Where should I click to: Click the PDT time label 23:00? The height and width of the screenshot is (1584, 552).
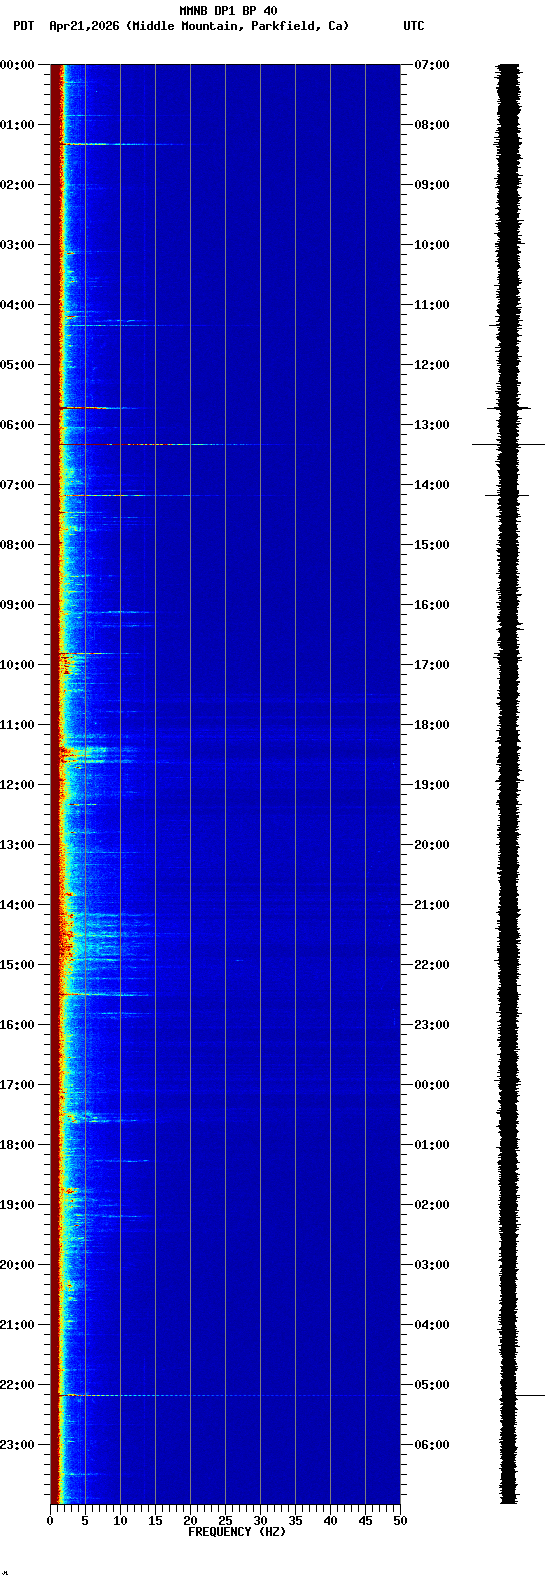(18, 1445)
